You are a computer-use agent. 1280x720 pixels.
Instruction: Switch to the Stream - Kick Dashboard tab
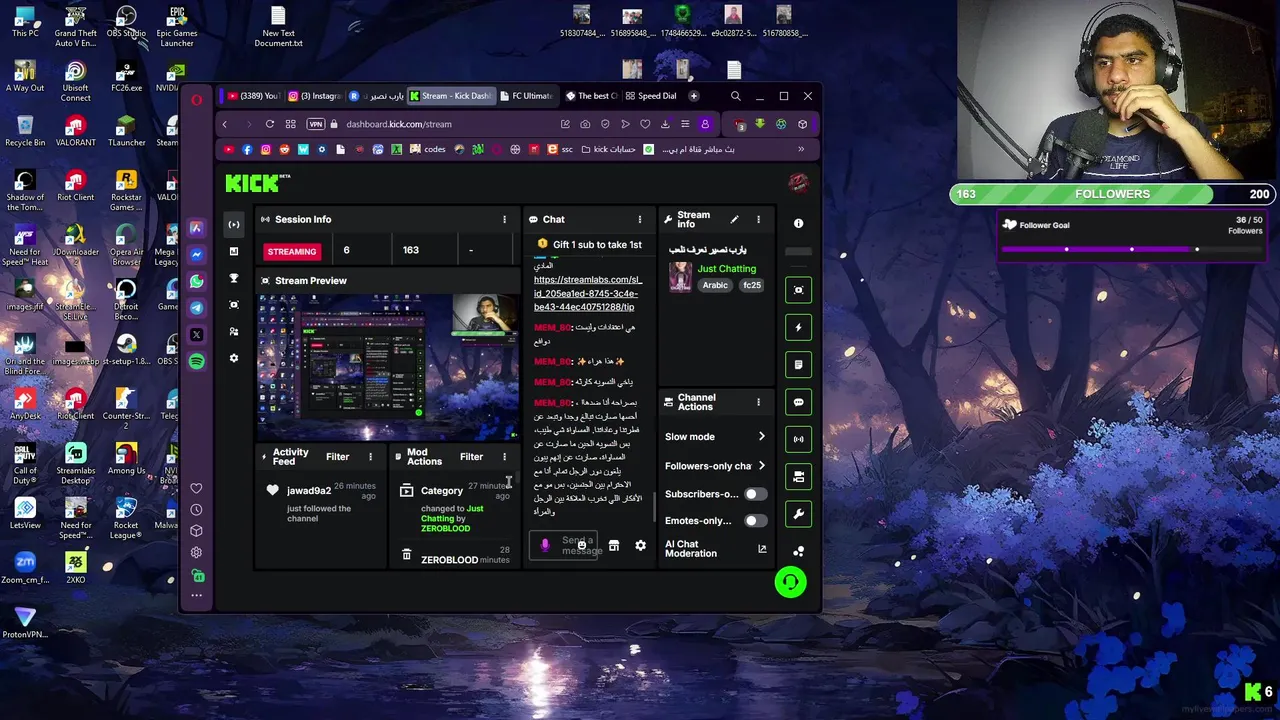pyautogui.click(x=450, y=96)
